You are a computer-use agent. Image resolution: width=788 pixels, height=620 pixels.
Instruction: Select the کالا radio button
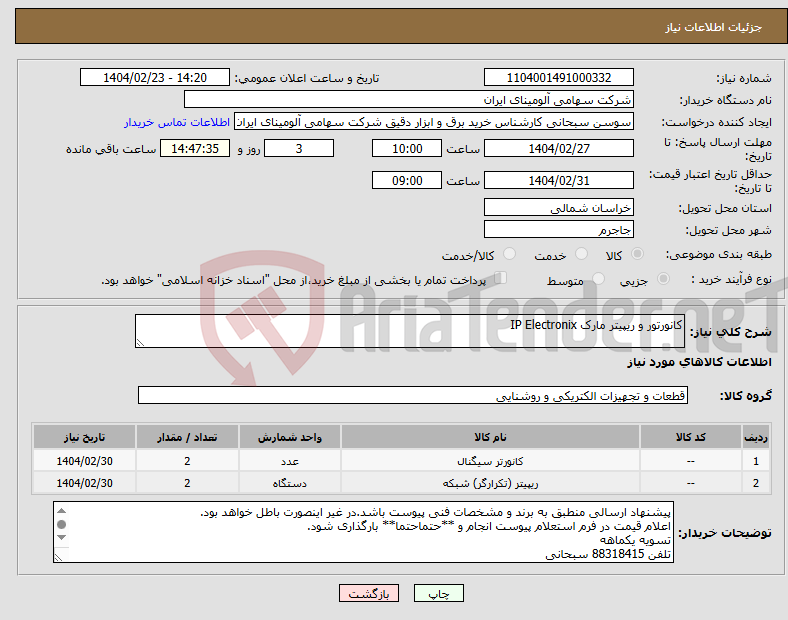[637, 254]
